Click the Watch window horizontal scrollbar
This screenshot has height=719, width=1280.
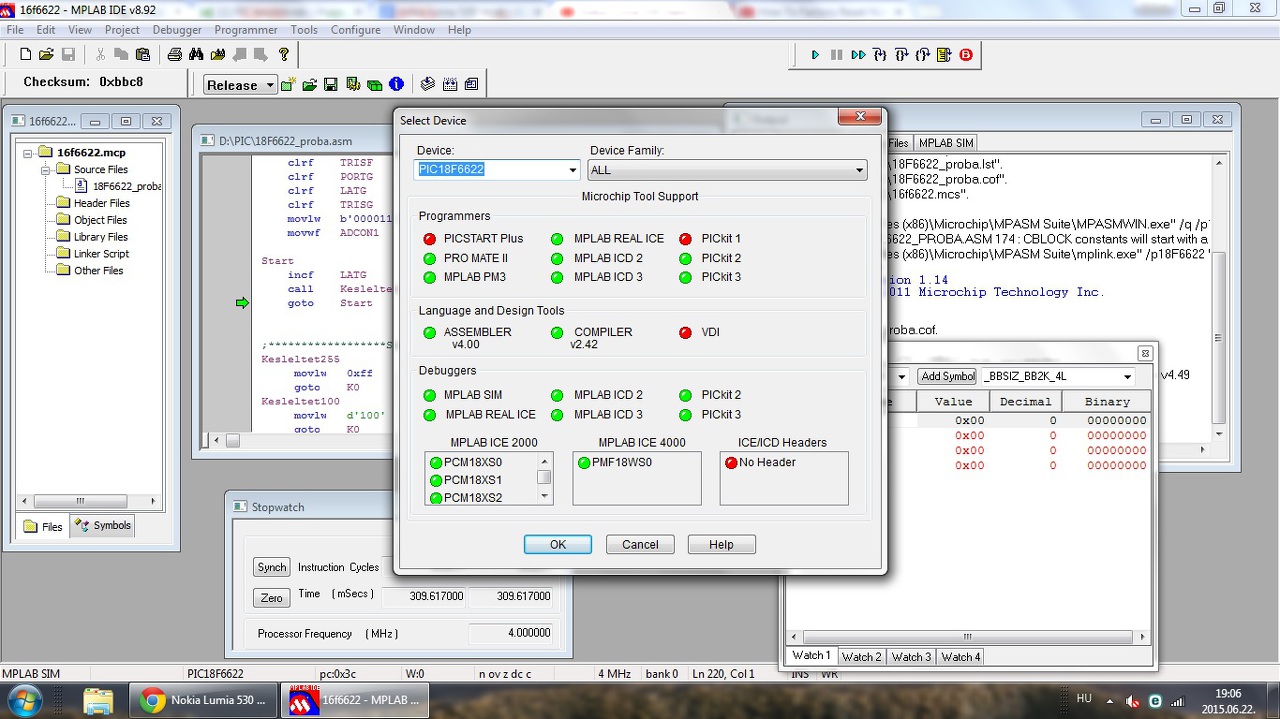pos(967,636)
